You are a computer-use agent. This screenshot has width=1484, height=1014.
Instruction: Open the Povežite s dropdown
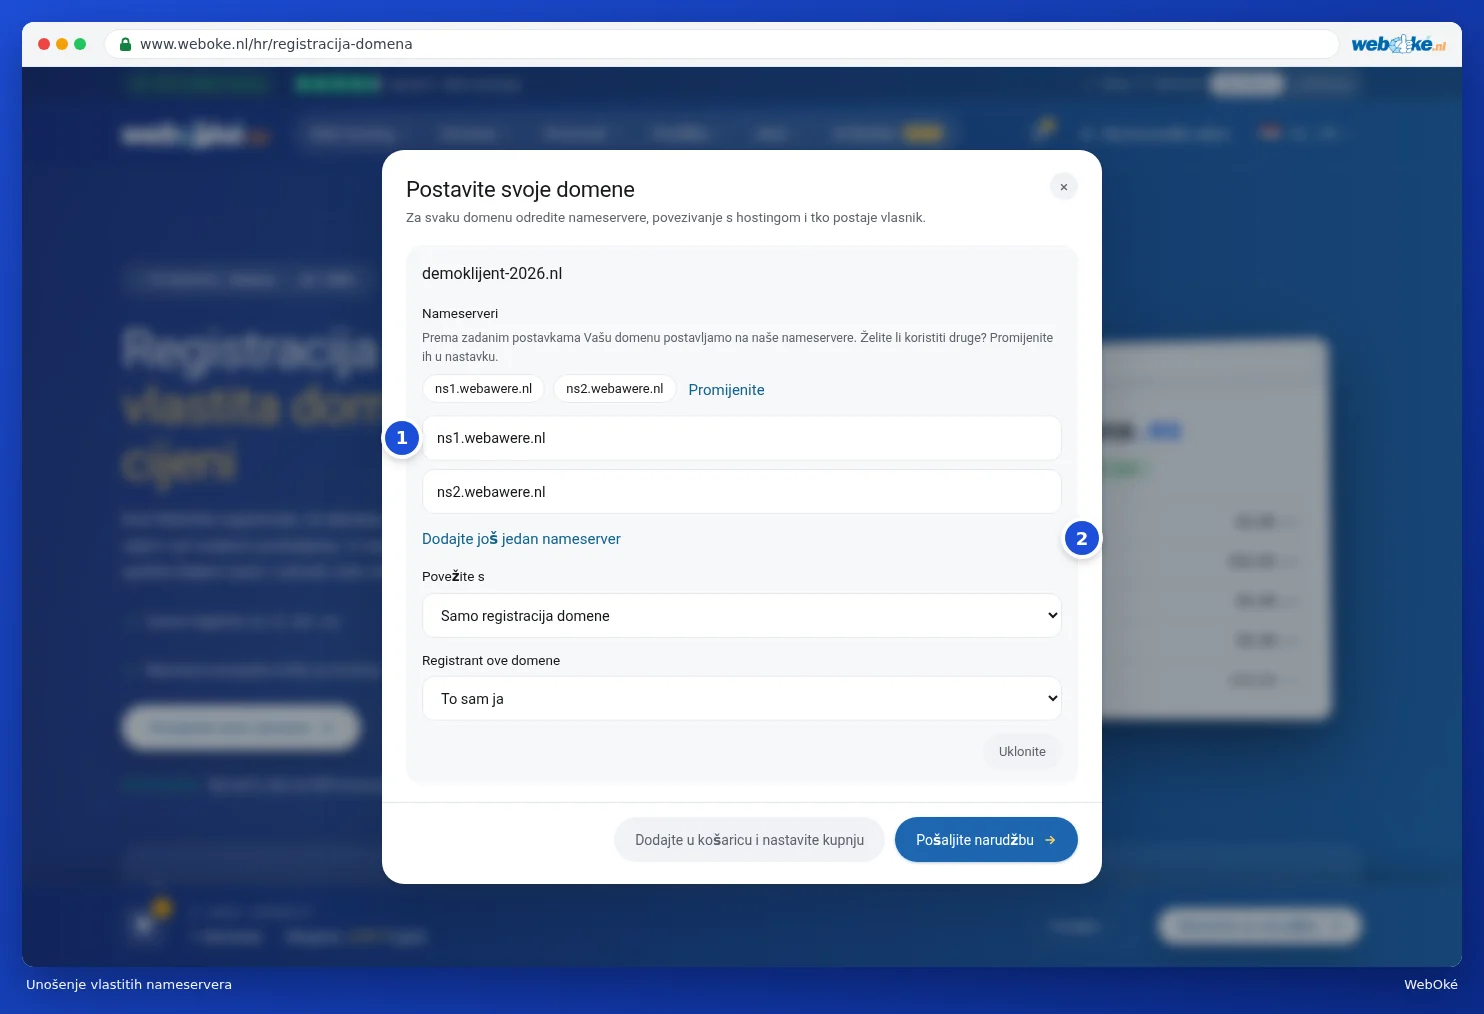tap(742, 616)
